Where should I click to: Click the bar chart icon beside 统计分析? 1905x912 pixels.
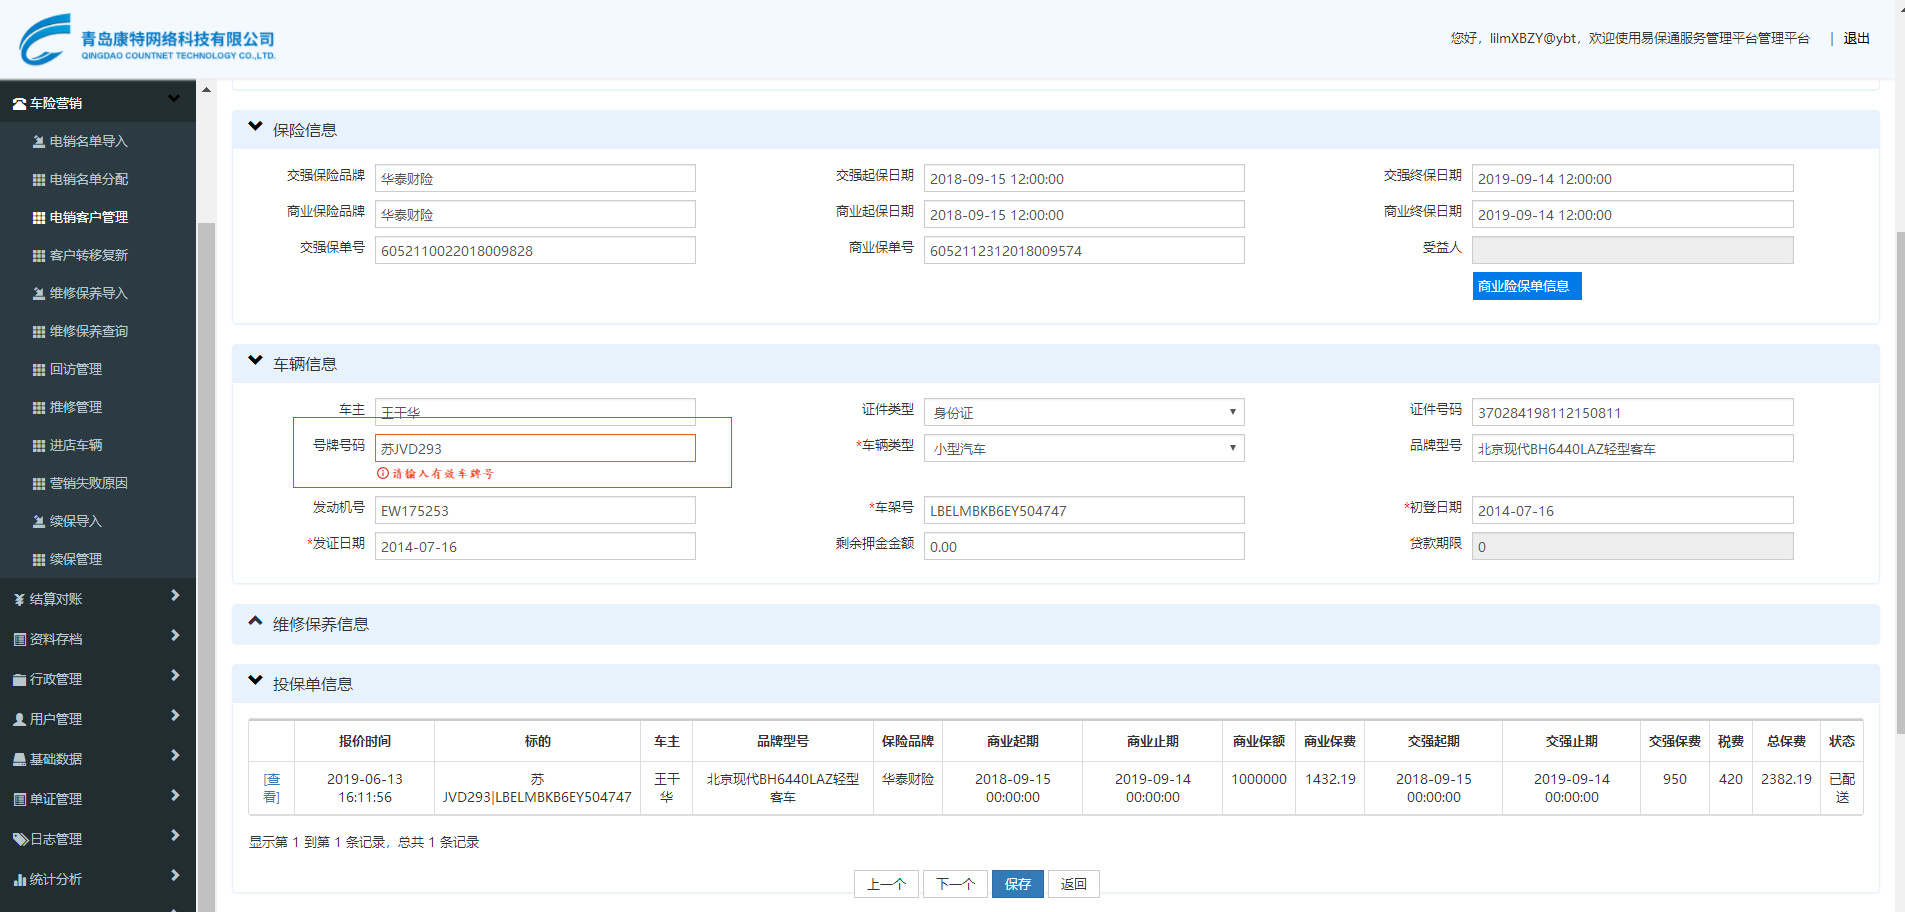coord(19,880)
